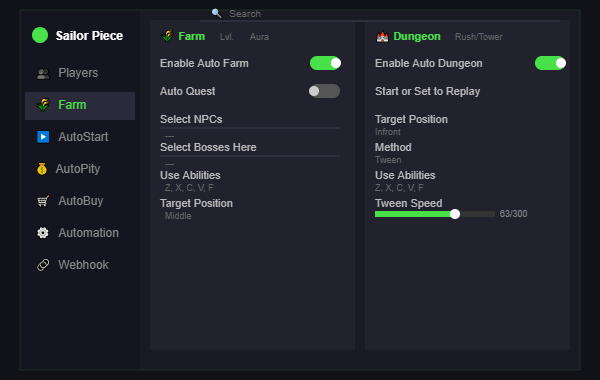Switch to the Rush/Tower tab
This screenshot has height=380, width=600.
pyautogui.click(x=478, y=37)
